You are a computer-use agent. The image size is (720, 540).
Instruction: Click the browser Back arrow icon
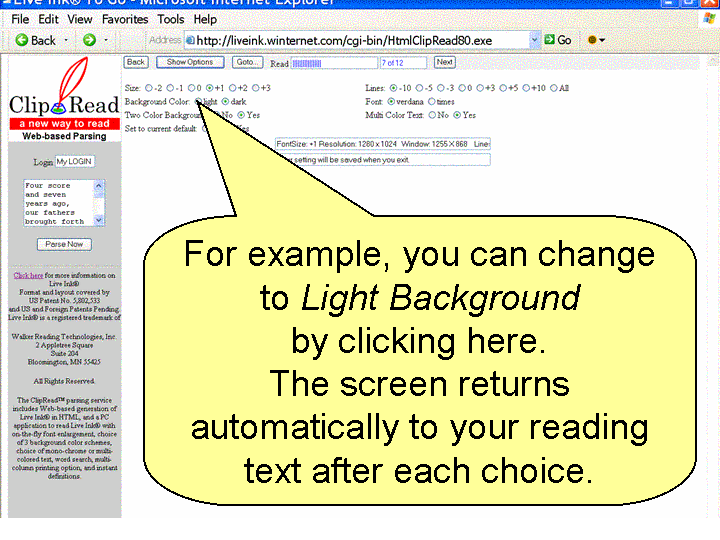coord(21,40)
